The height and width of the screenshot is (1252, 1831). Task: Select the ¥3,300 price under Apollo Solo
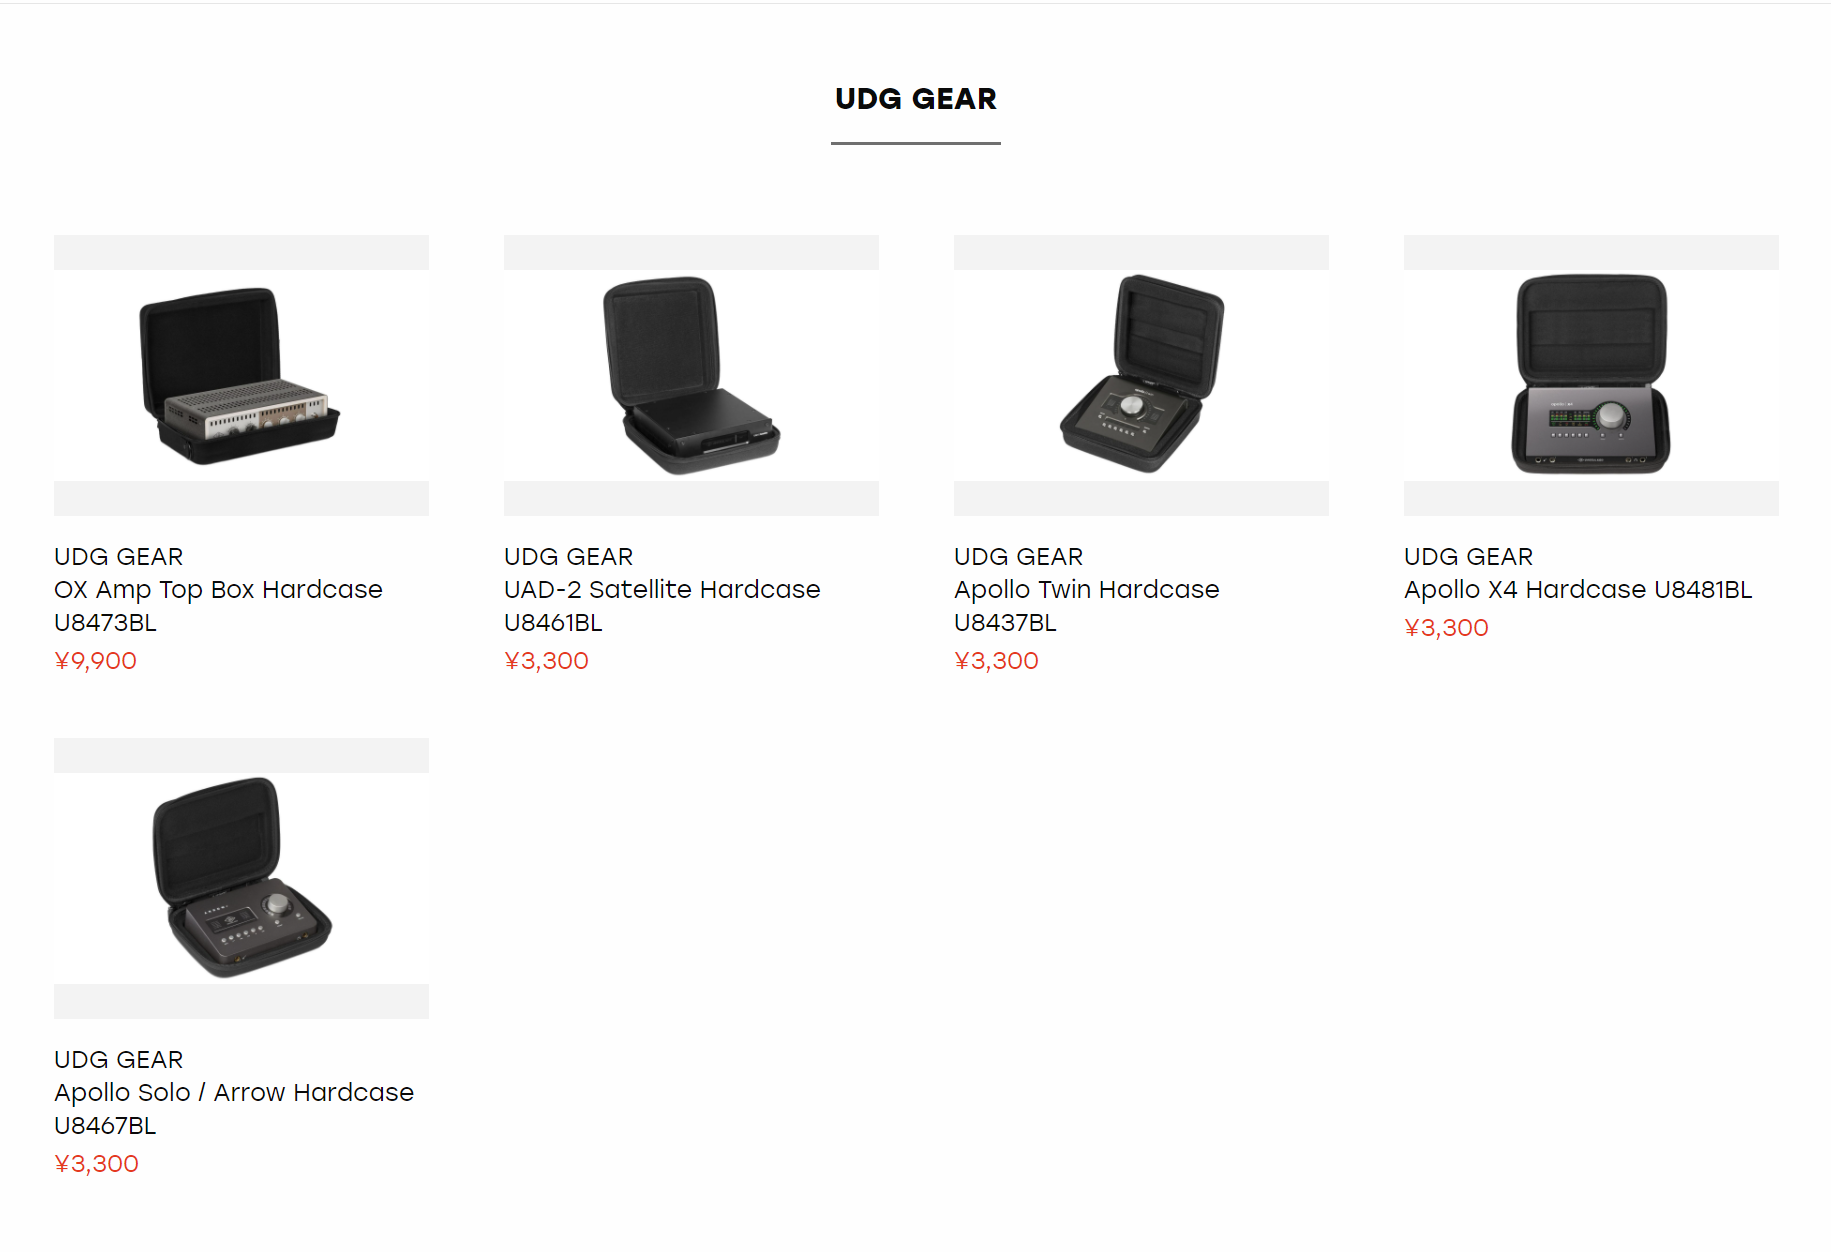[96, 1164]
